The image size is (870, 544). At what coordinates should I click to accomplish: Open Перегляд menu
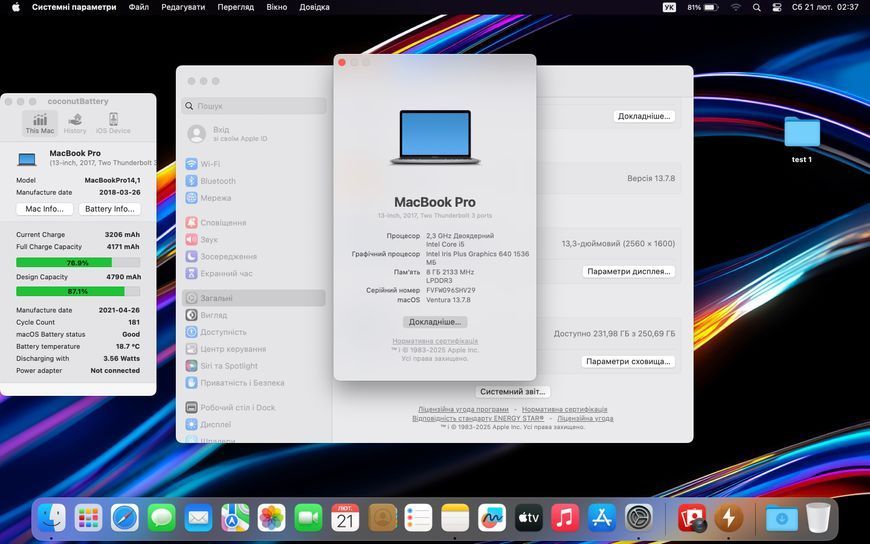point(236,7)
